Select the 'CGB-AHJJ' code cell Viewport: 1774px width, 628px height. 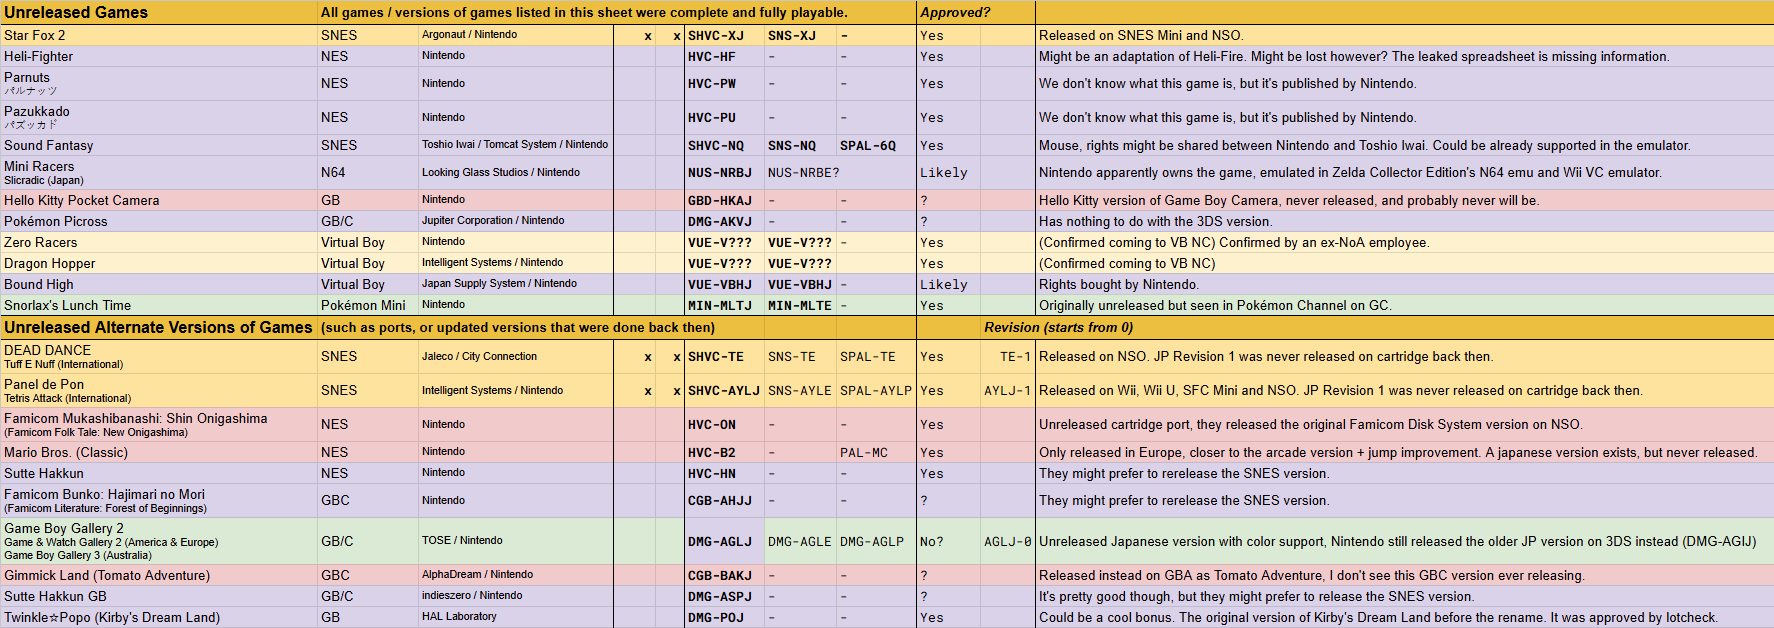pyautogui.click(x=725, y=500)
